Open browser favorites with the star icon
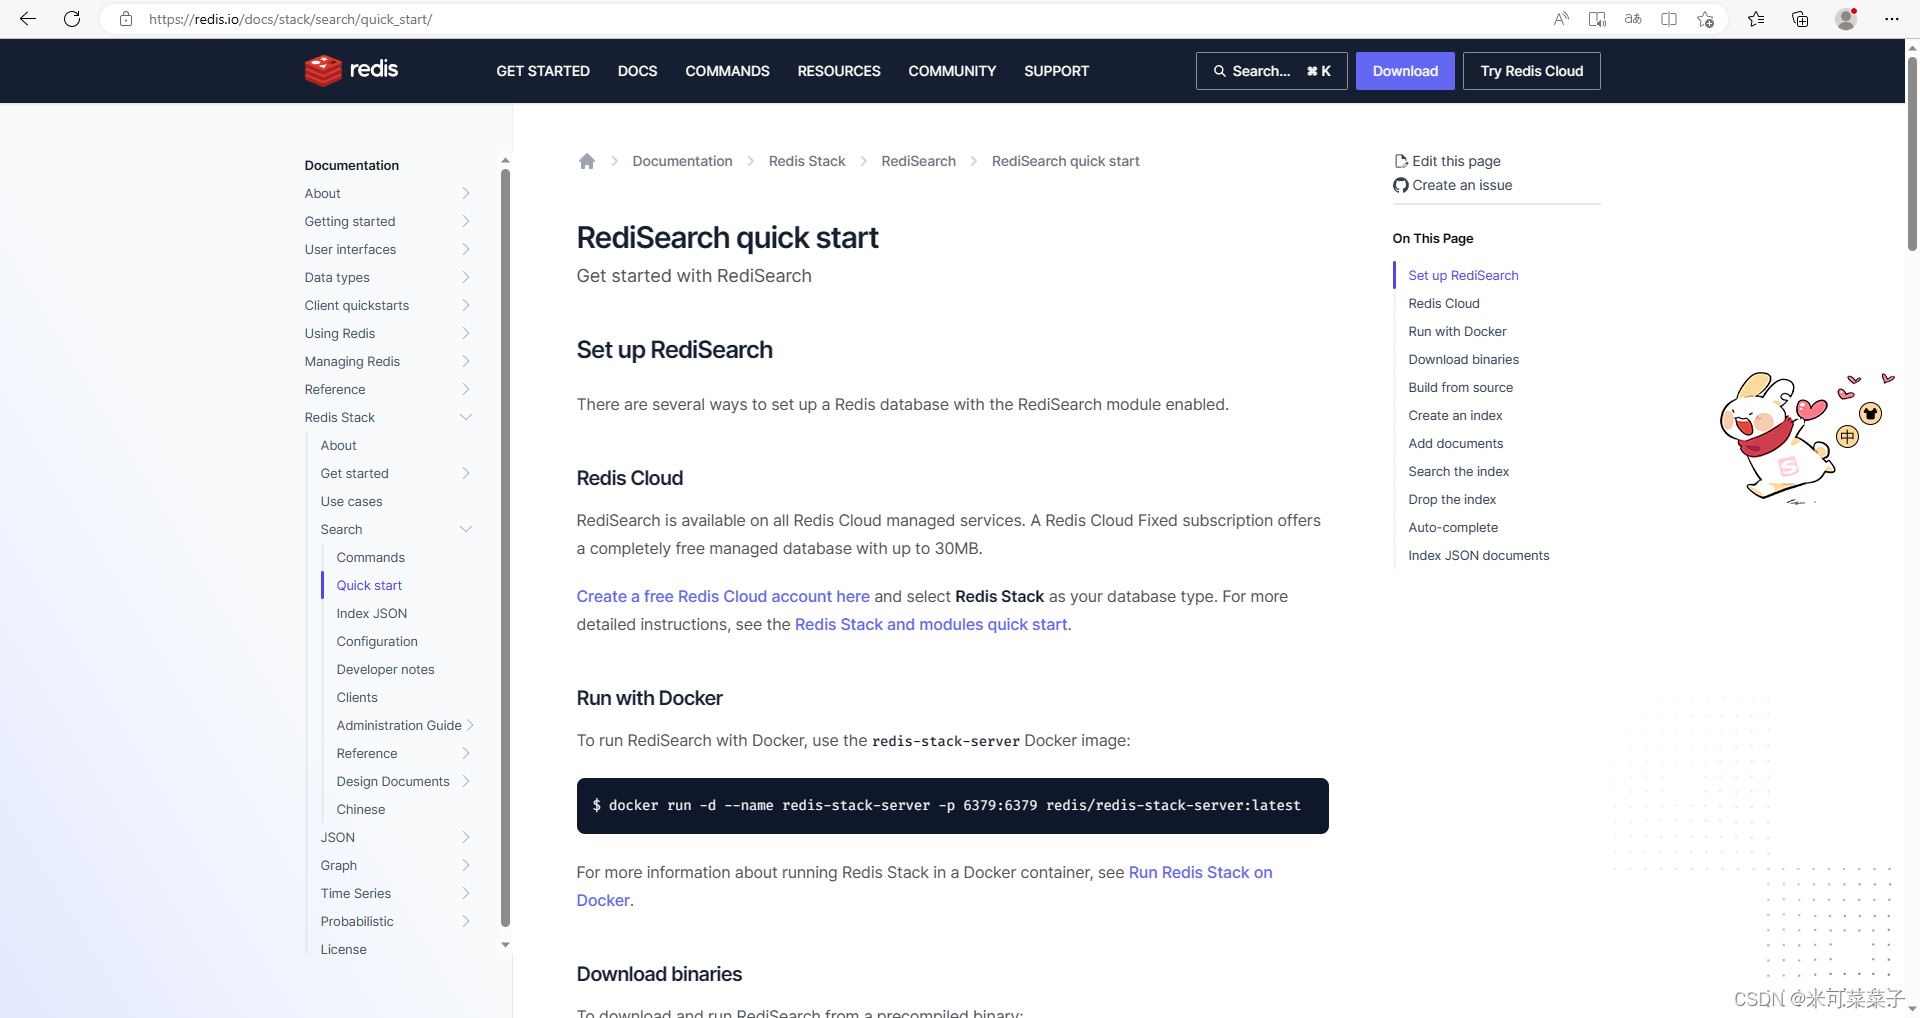The width and height of the screenshot is (1920, 1018). click(1757, 19)
